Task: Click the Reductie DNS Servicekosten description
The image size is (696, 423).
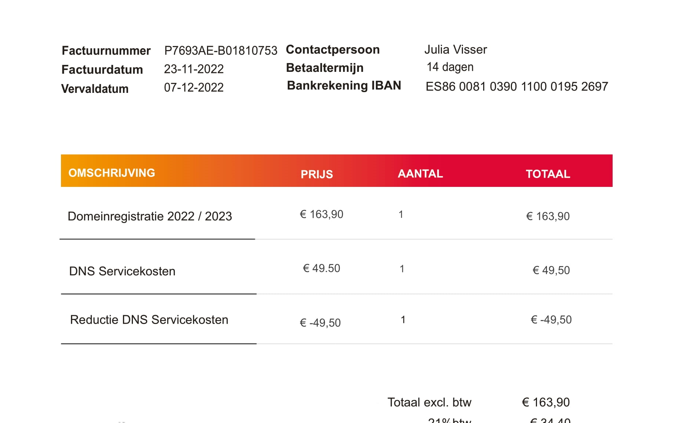Action: click(x=149, y=320)
